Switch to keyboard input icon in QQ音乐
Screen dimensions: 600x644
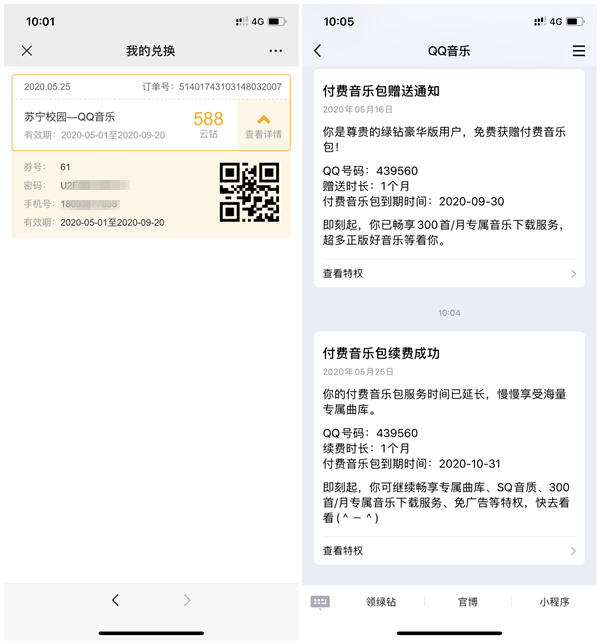point(320,602)
